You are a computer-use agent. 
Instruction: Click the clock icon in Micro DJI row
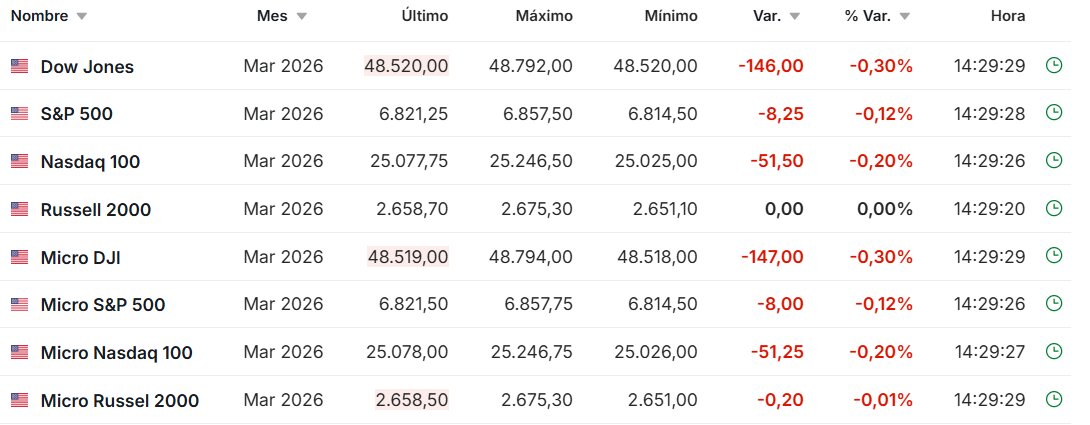1053,256
